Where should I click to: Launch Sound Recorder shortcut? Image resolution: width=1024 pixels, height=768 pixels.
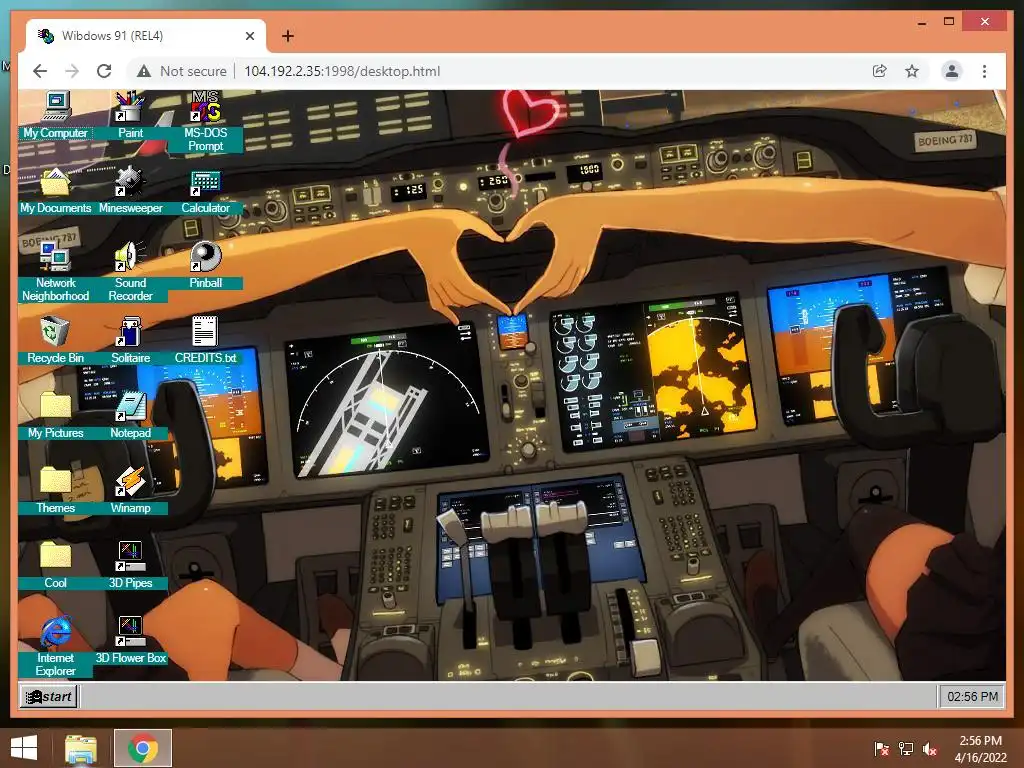click(x=130, y=272)
